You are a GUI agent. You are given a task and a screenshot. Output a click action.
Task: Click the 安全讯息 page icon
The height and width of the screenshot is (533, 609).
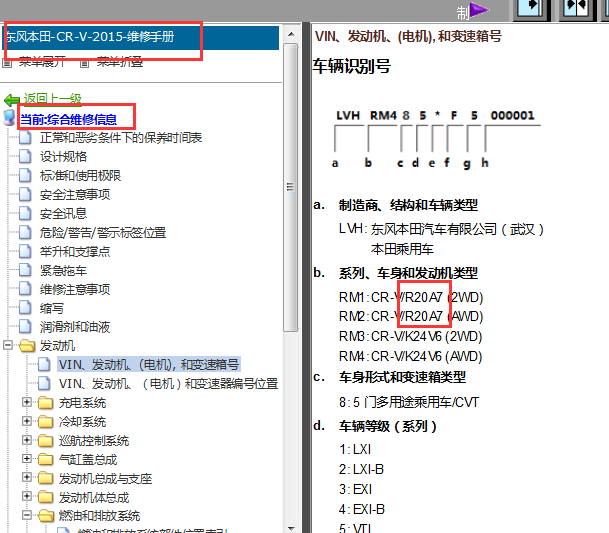click(25, 213)
